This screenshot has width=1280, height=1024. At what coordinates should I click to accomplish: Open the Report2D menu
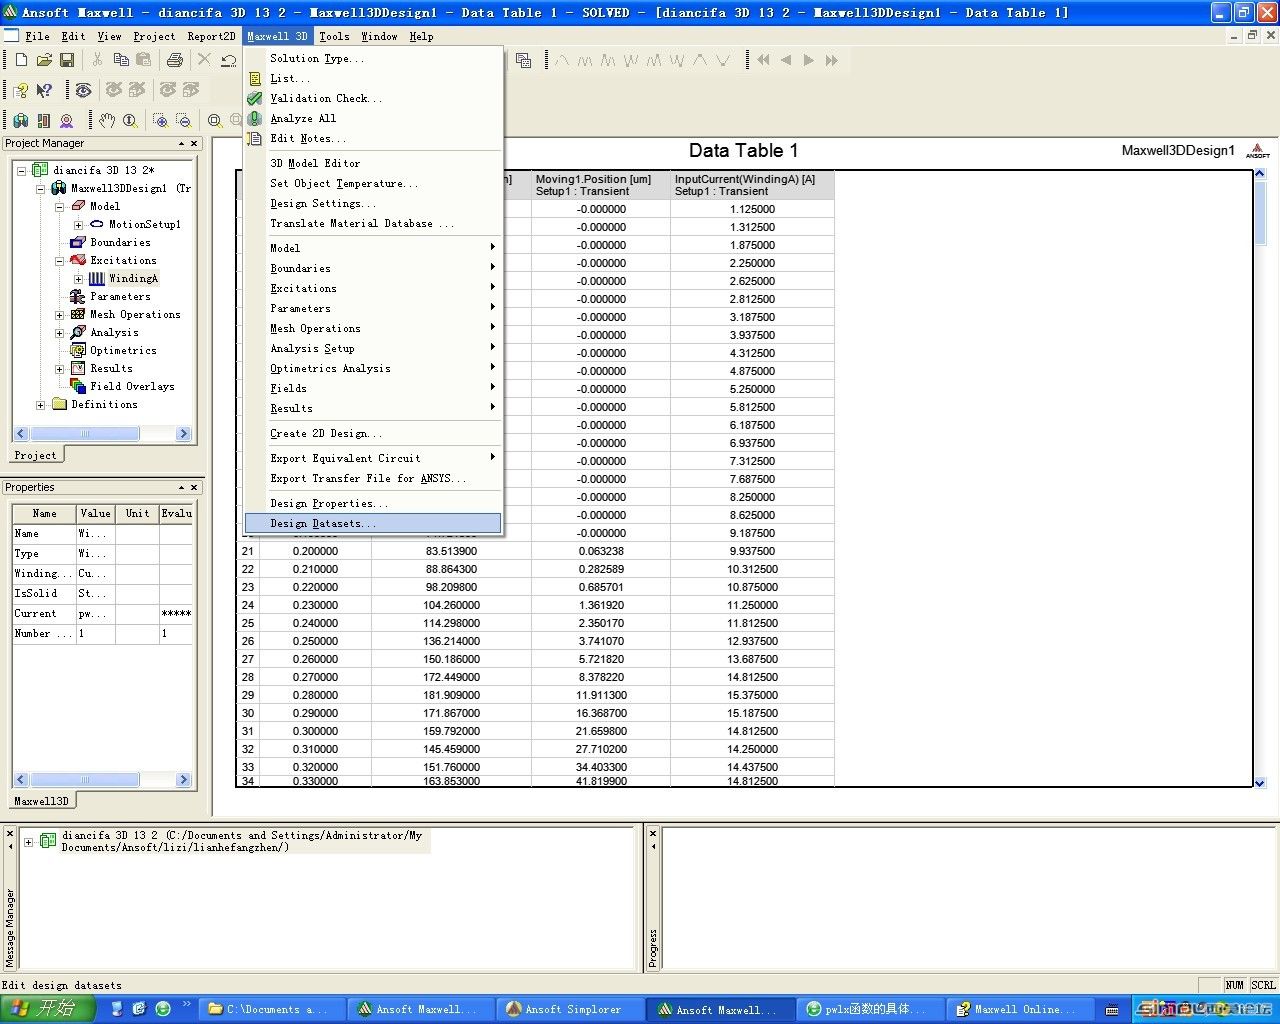point(211,36)
